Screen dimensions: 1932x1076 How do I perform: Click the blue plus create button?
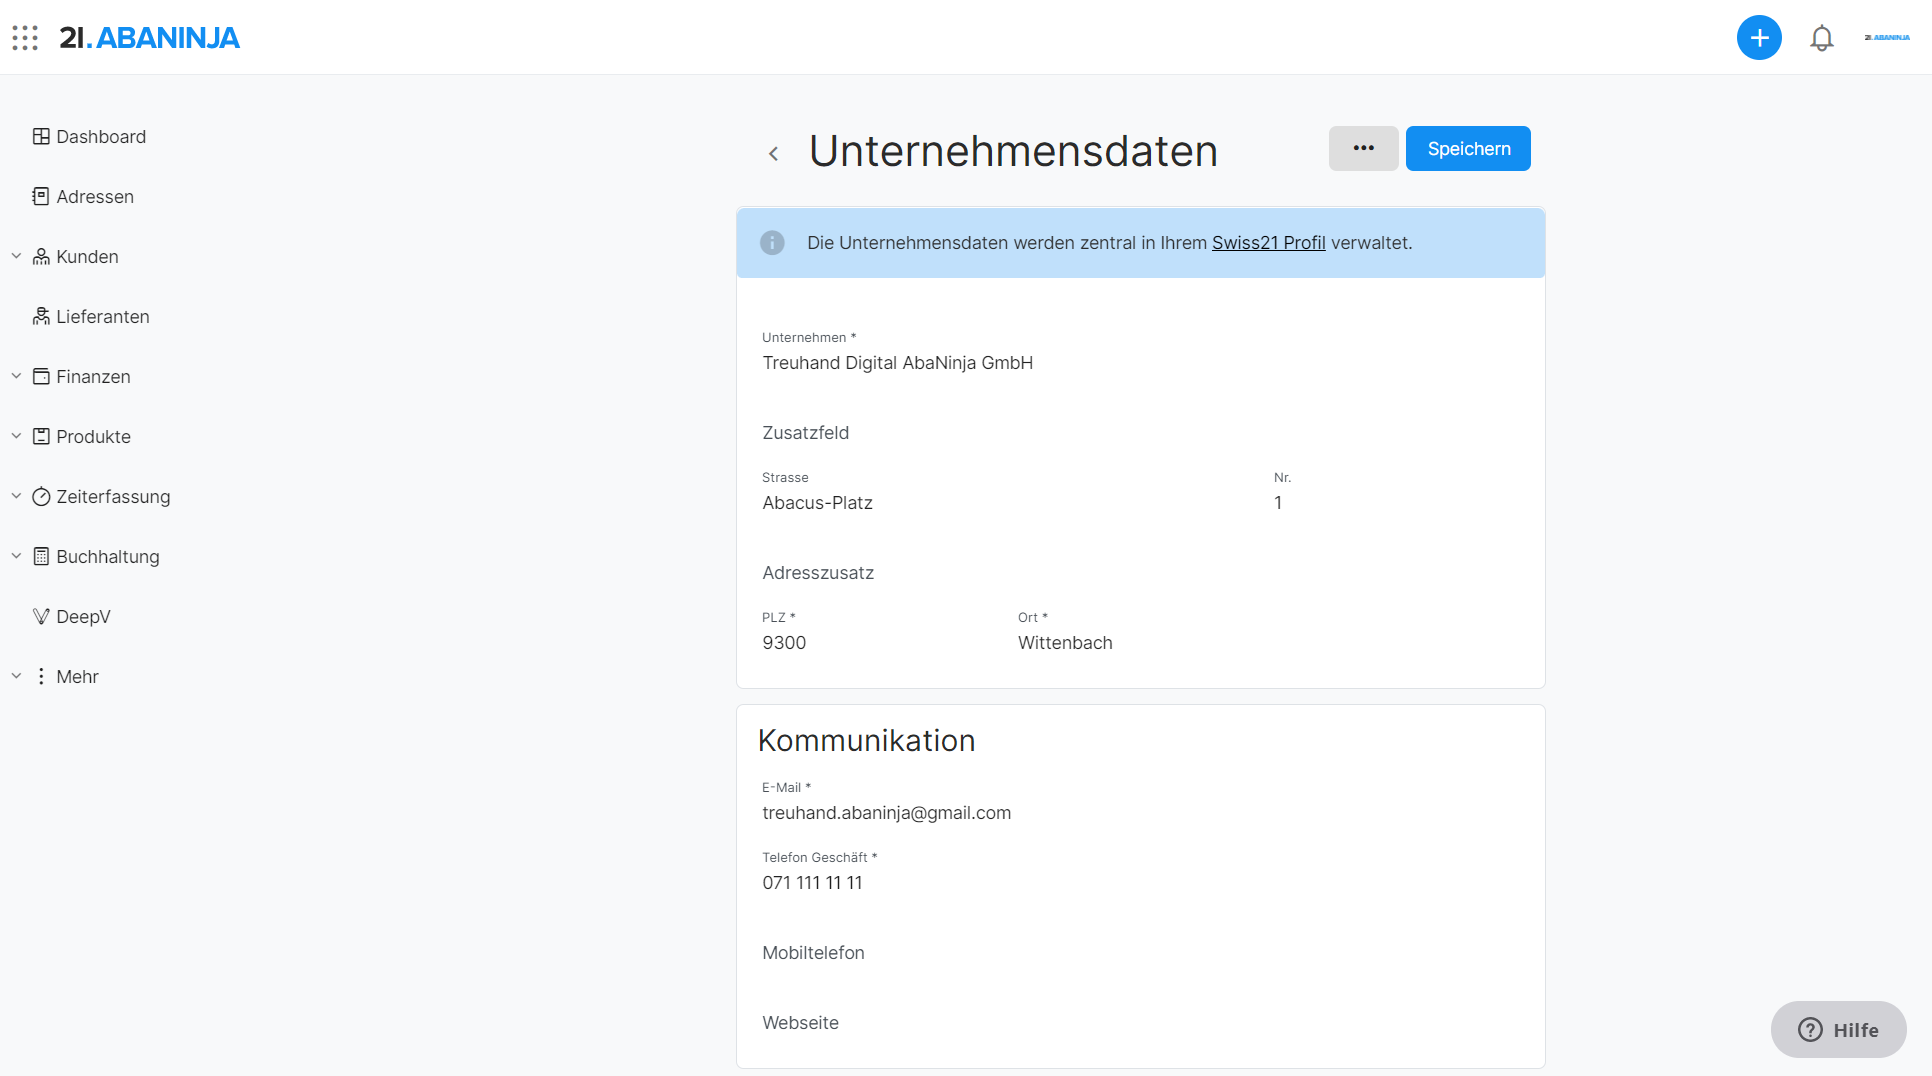tap(1759, 38)
